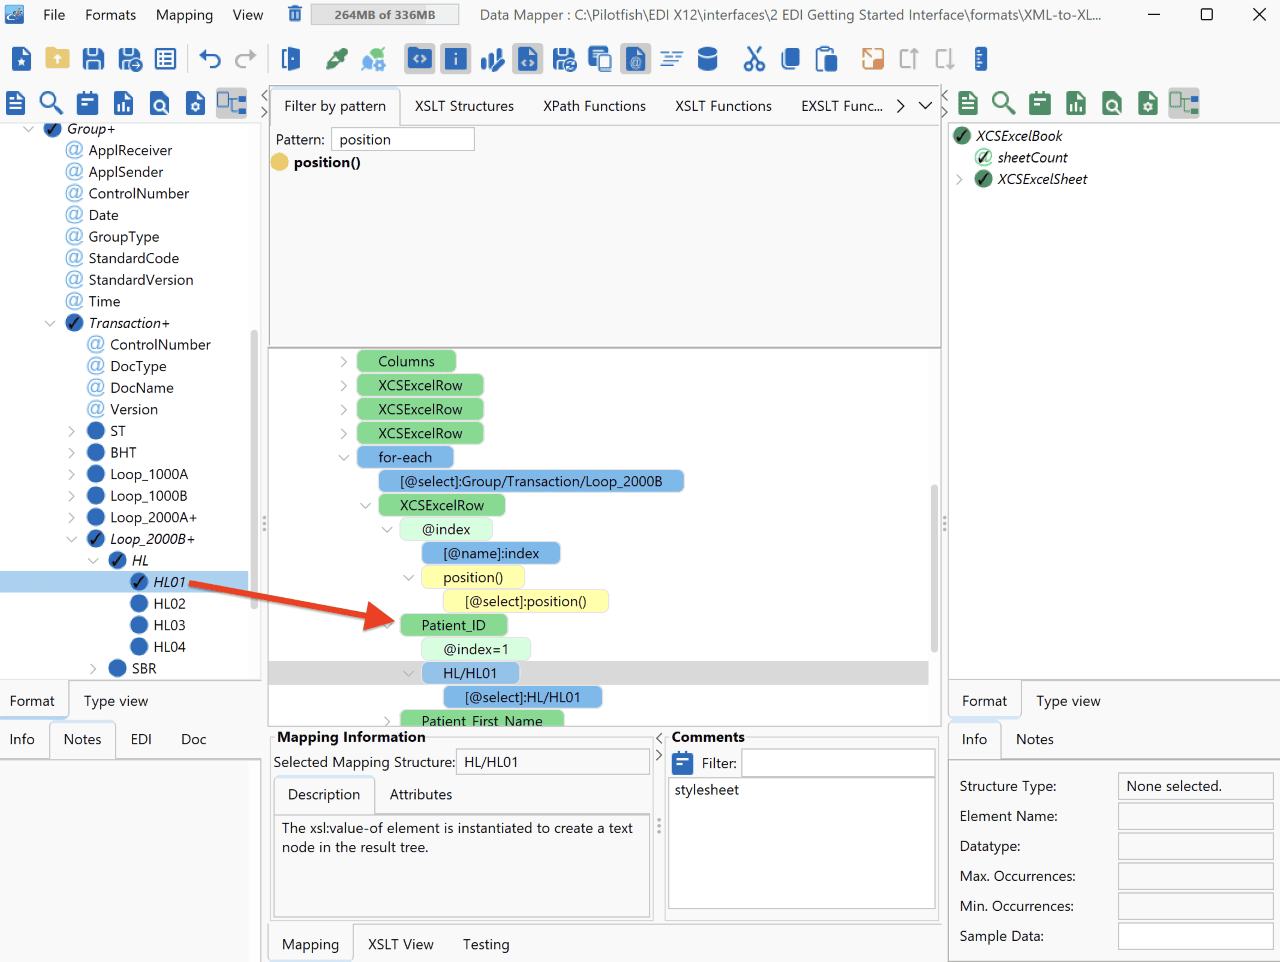
Task: Click the new document star icon
Action: click(x=21, y=59)
